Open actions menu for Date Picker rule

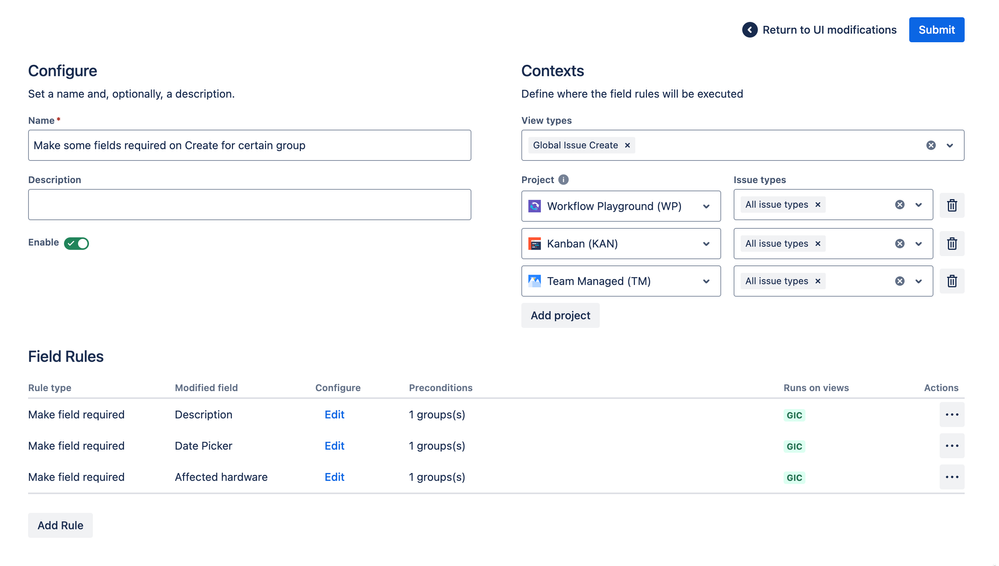point(951,446)
